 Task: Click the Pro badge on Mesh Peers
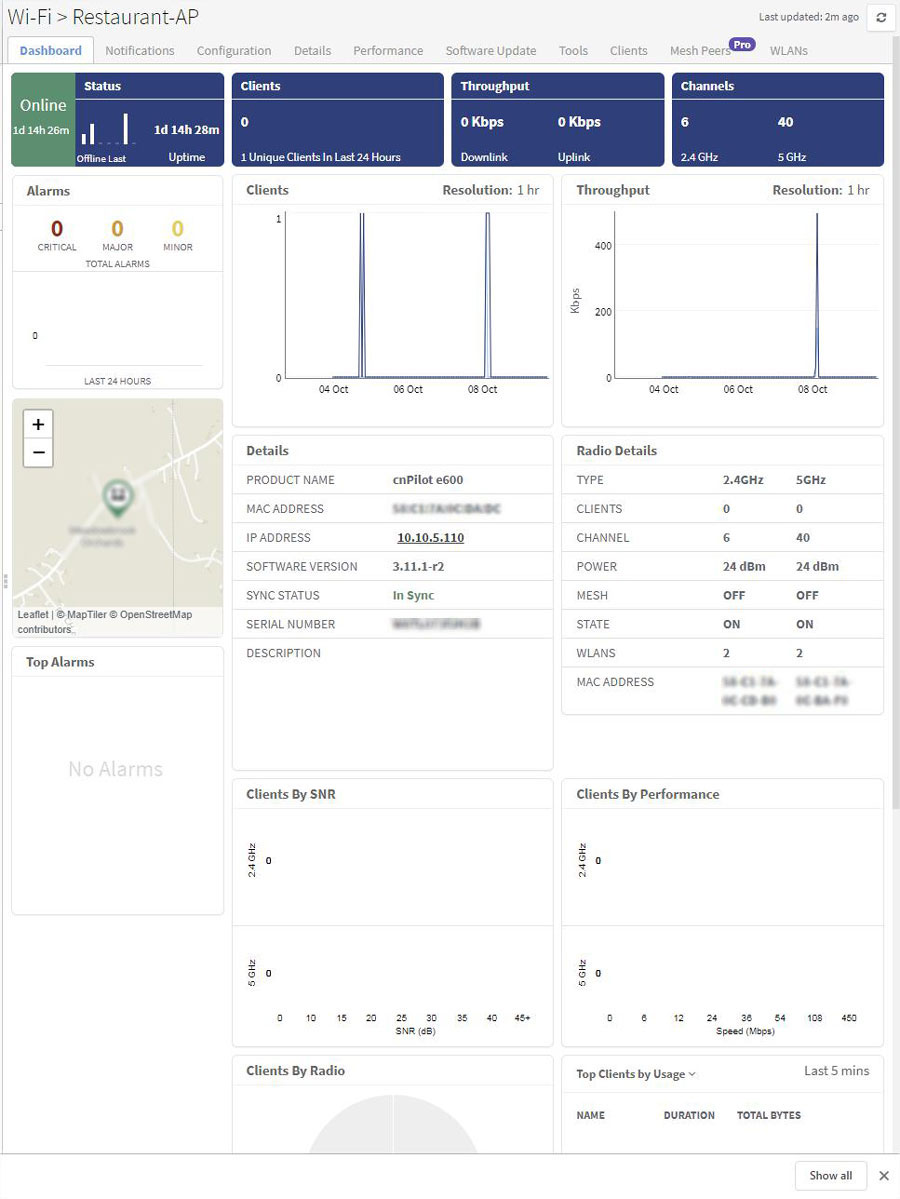(742, 44)
